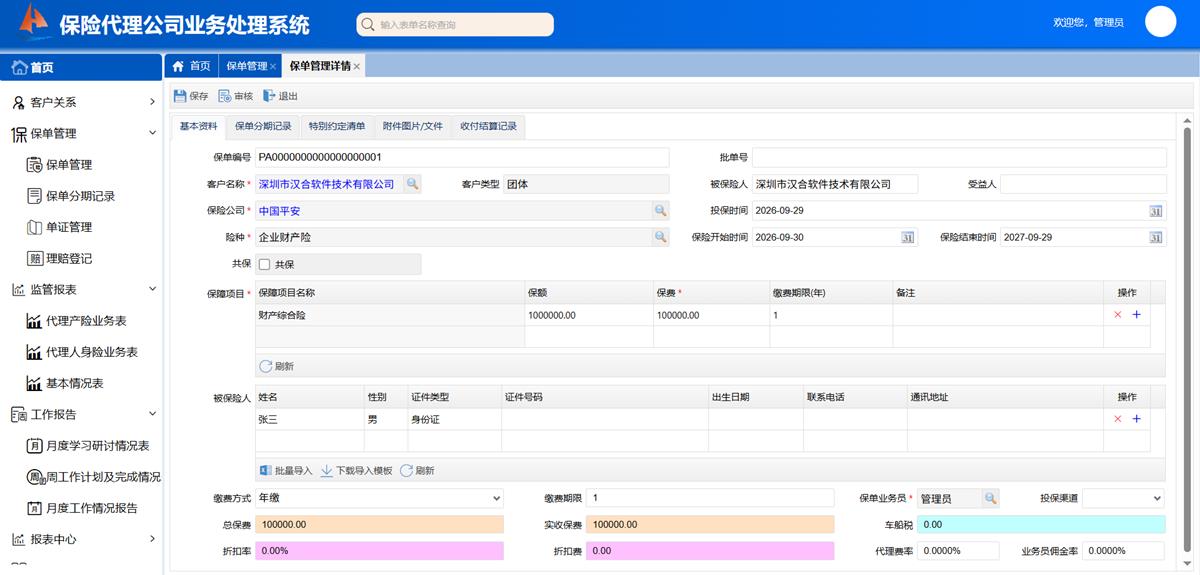Viewport: 1200px width, 575px height.
Task: Refresh the coverage items table (刷新)
Action: coord(277,366)
